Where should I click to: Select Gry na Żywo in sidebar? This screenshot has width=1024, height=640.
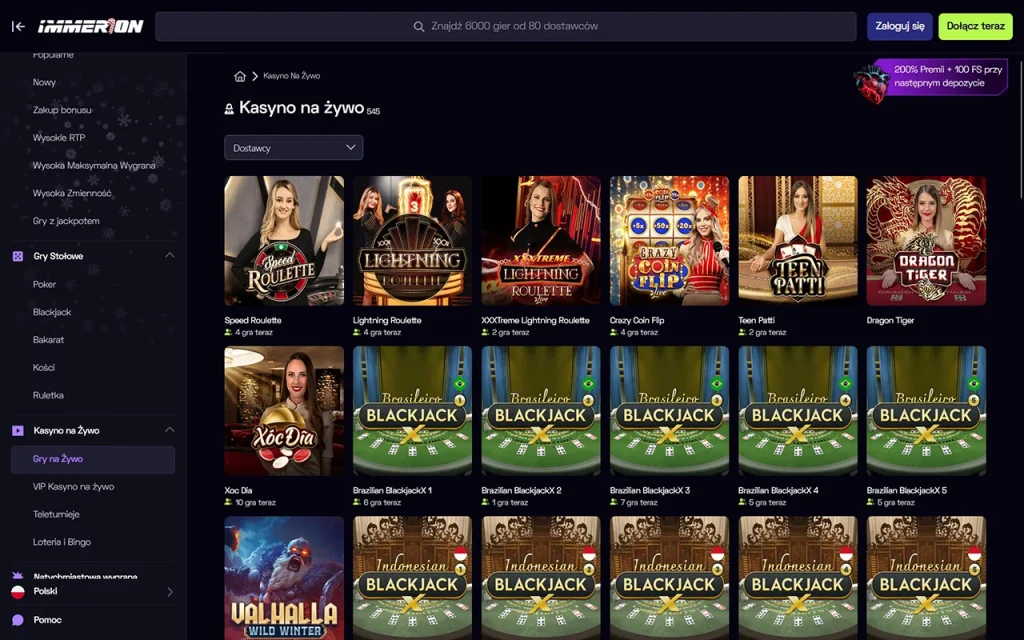coord(93,459)
